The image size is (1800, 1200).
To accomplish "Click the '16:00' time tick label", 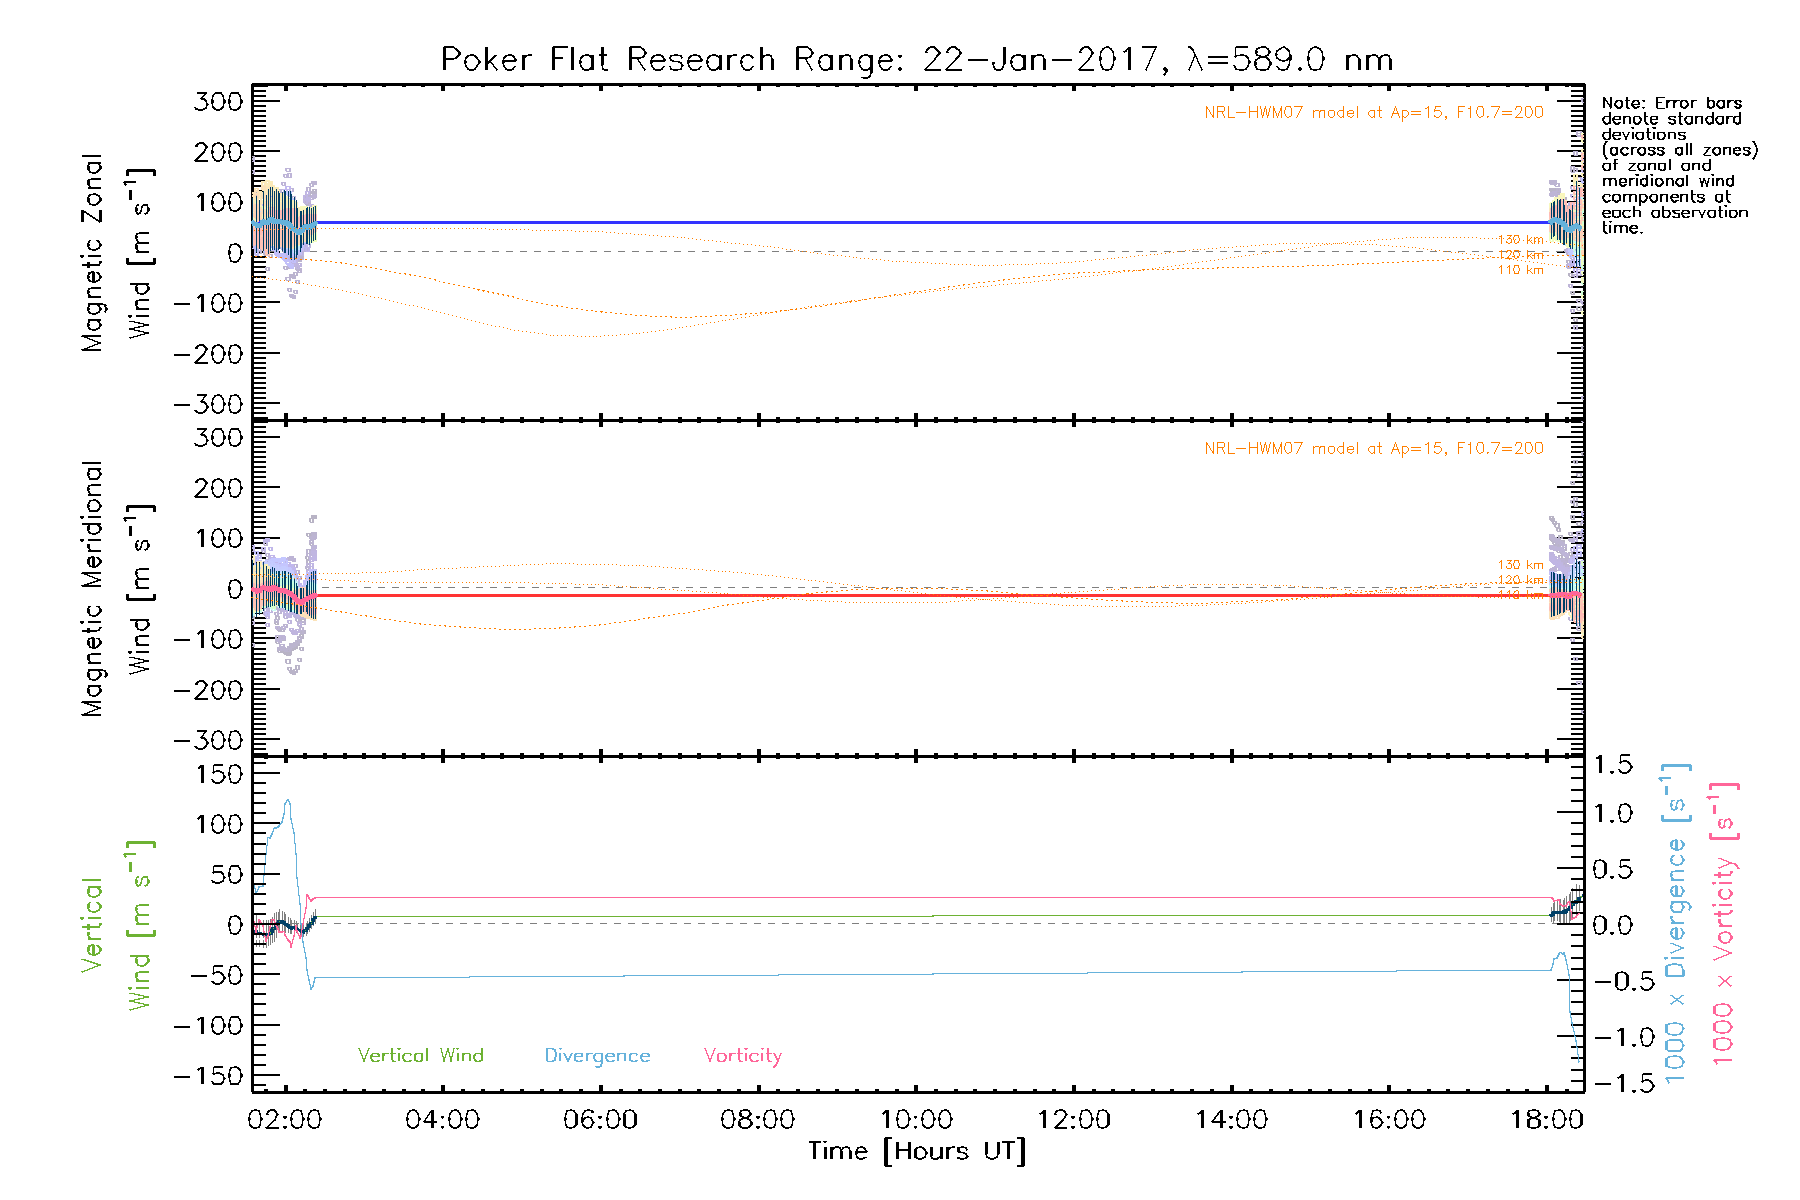I will [1389, 1120].
